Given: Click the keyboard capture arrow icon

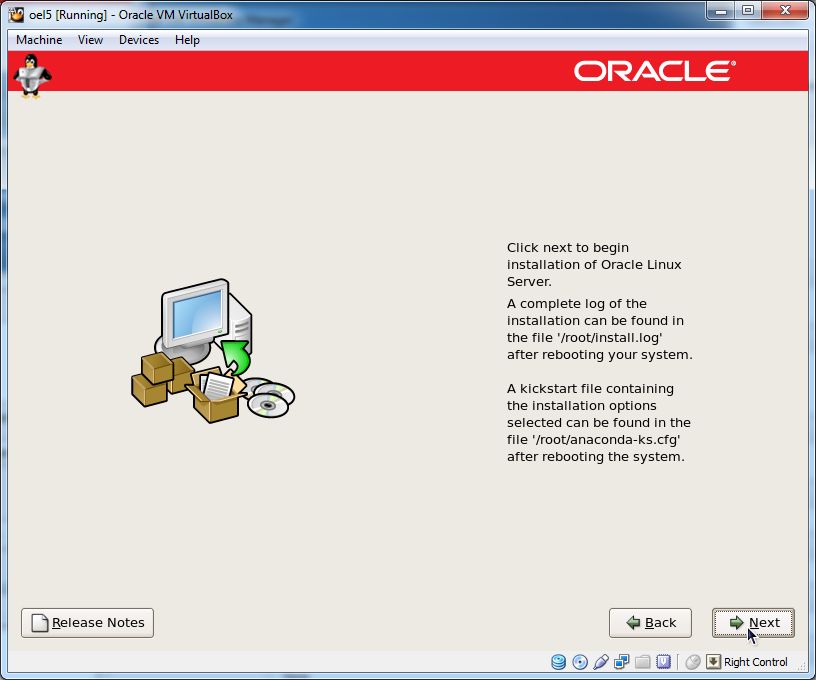Looking at the screenshot, I should 713,662.
